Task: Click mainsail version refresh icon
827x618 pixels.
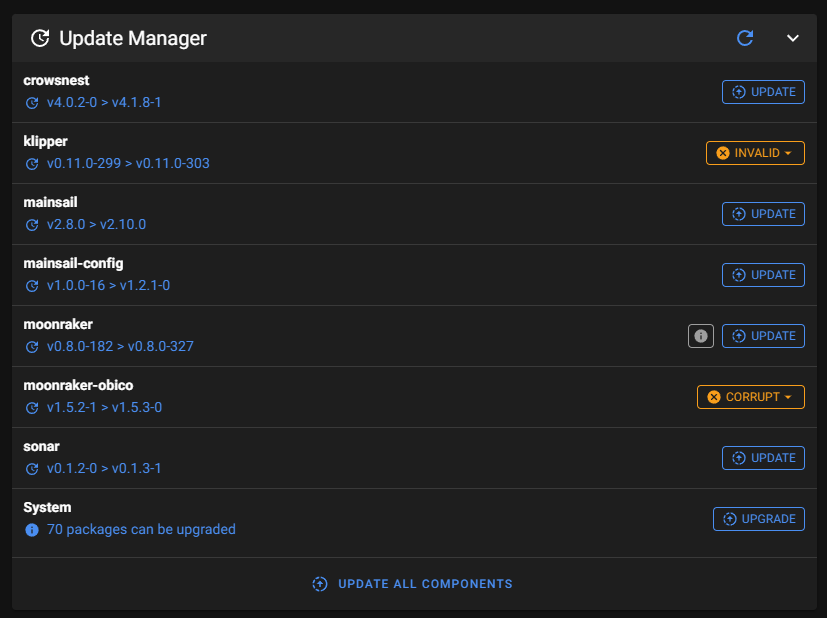Action: click(32, 225)
